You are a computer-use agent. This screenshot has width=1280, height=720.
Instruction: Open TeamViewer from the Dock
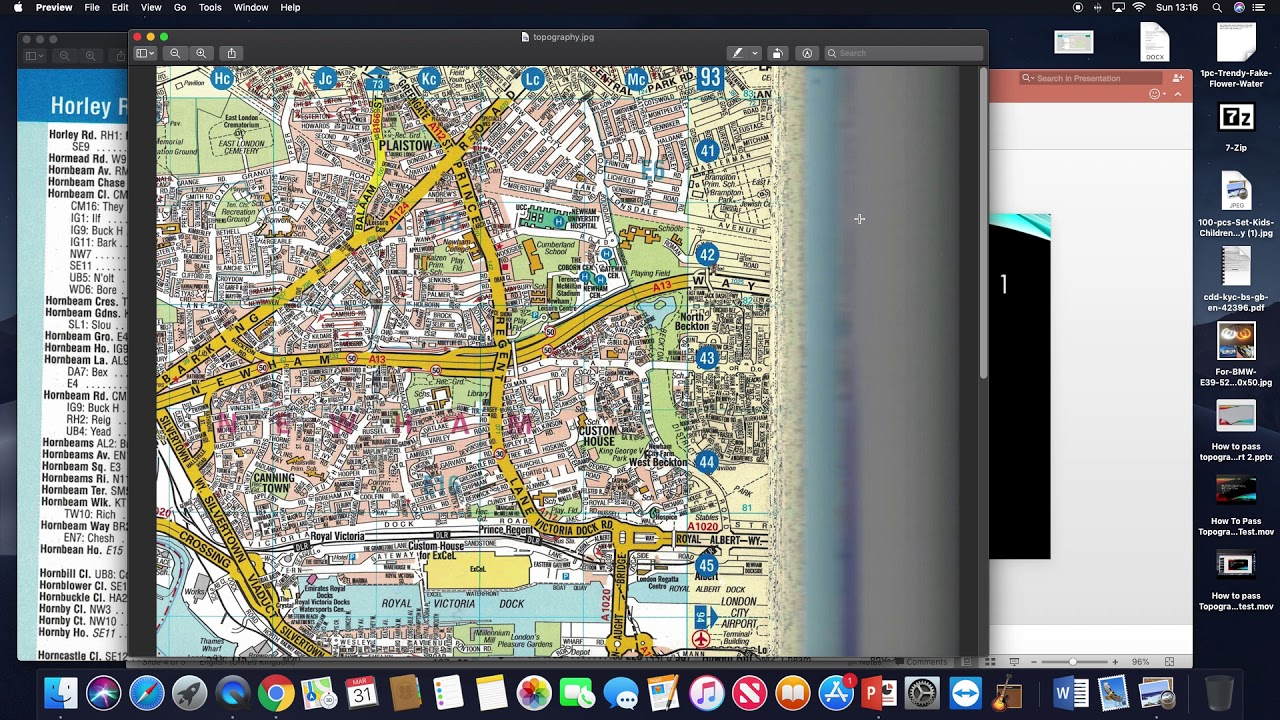[x=965, y=693]
